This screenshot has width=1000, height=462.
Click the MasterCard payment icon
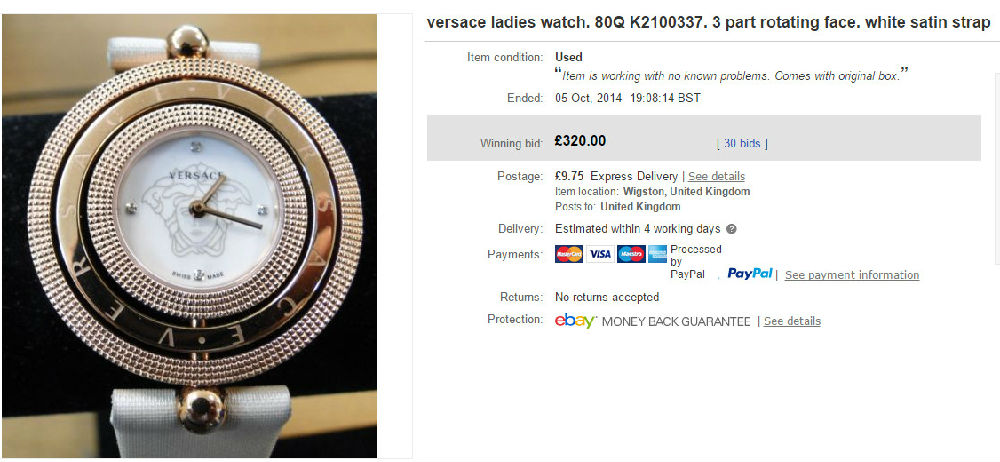(x=569, y=254)
